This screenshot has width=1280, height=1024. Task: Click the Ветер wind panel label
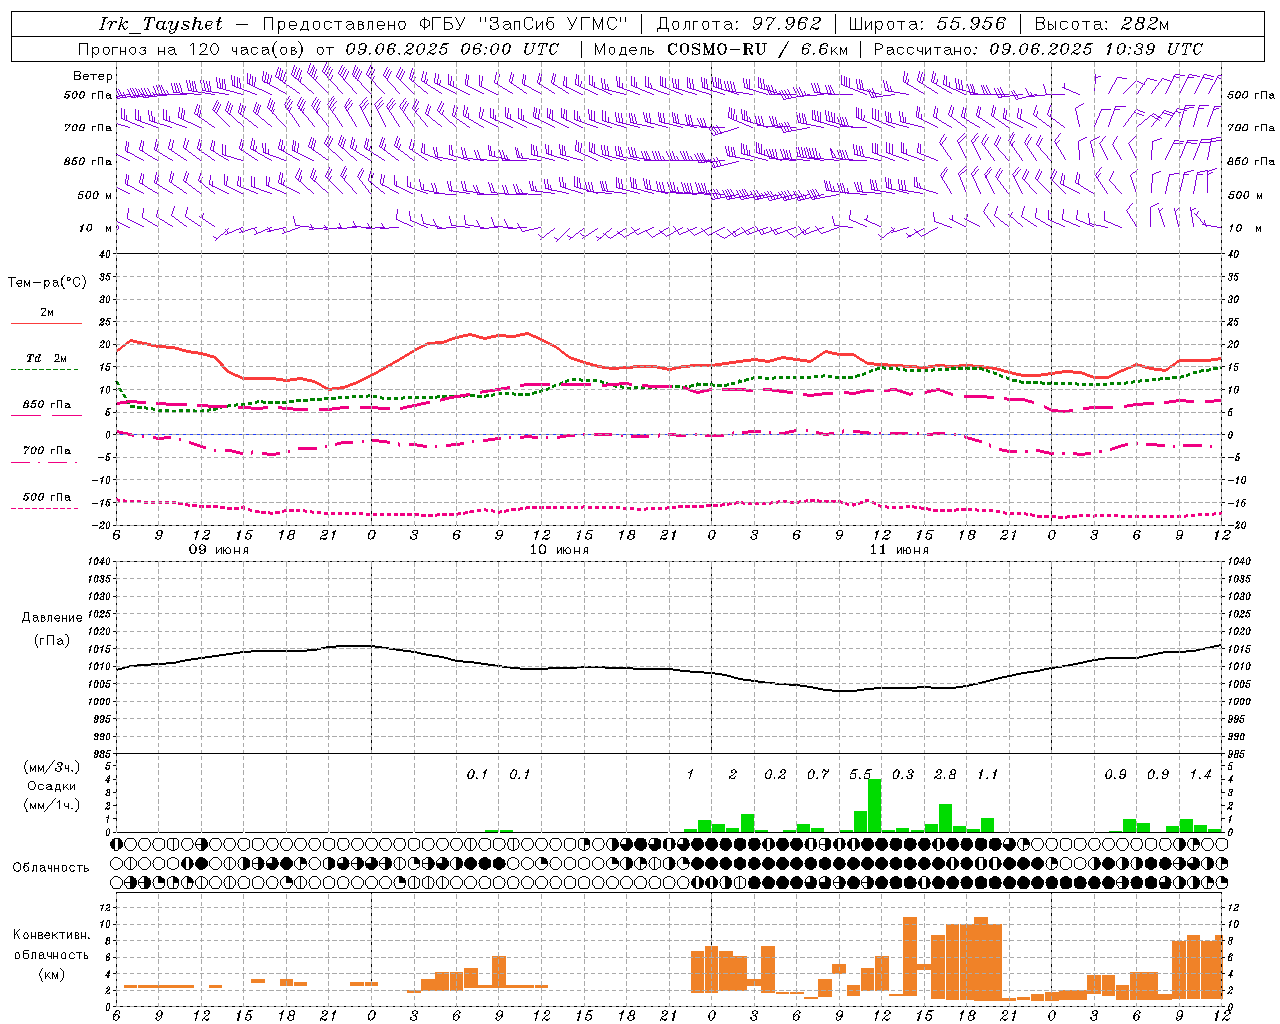93,76
